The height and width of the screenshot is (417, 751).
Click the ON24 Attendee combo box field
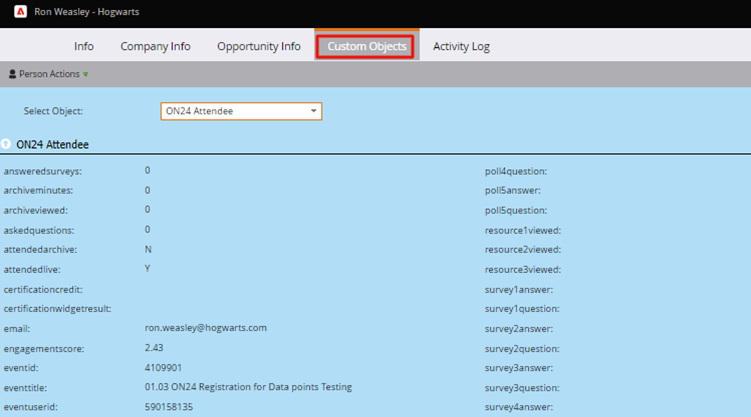pyautogui.click(x=241, y=111)
